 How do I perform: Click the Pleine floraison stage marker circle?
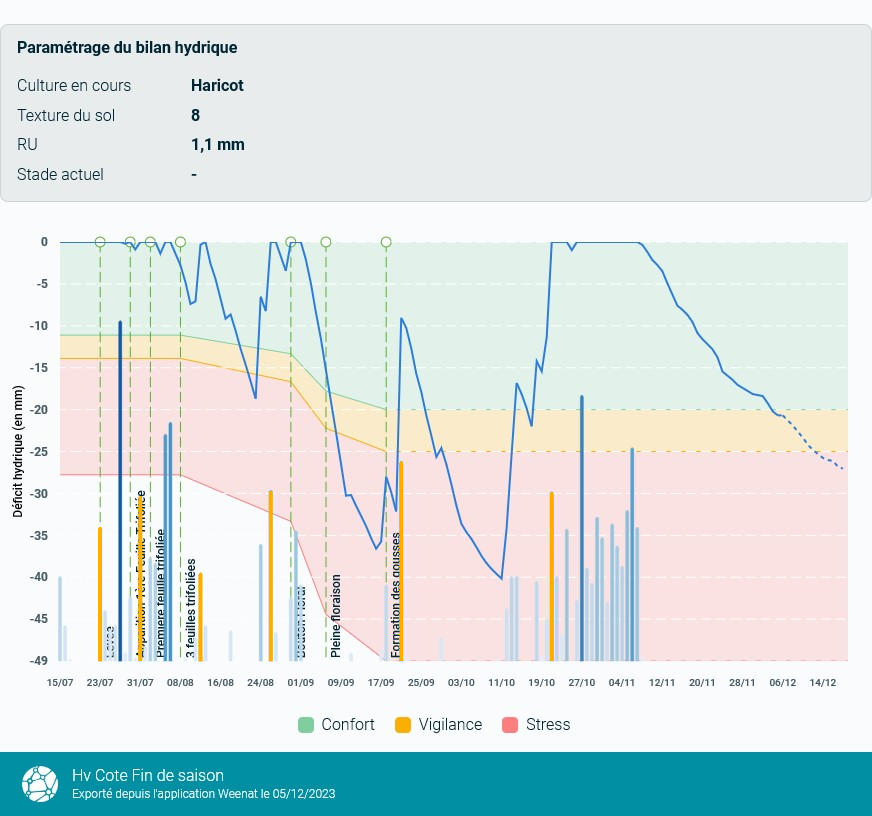[326, 242]
